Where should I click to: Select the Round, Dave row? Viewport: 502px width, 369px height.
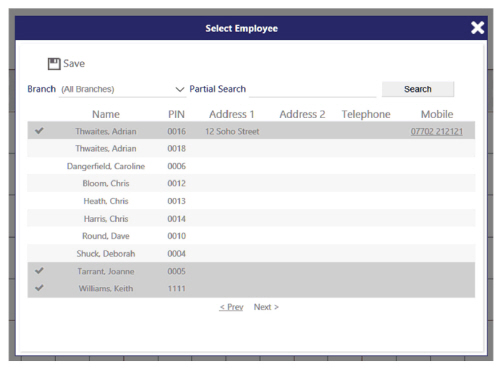pyautogui.click(x=251, y=236)
